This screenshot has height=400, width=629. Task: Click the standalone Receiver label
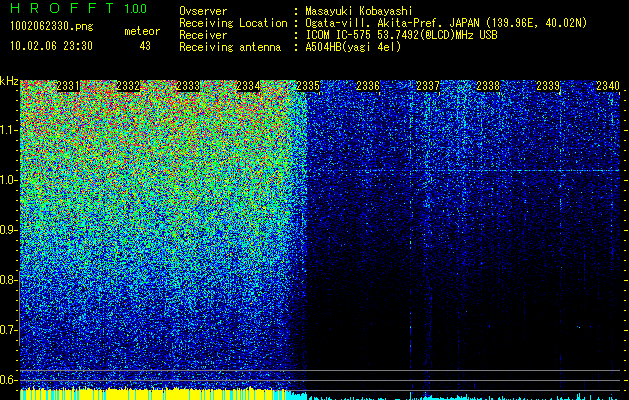[203, 35]
